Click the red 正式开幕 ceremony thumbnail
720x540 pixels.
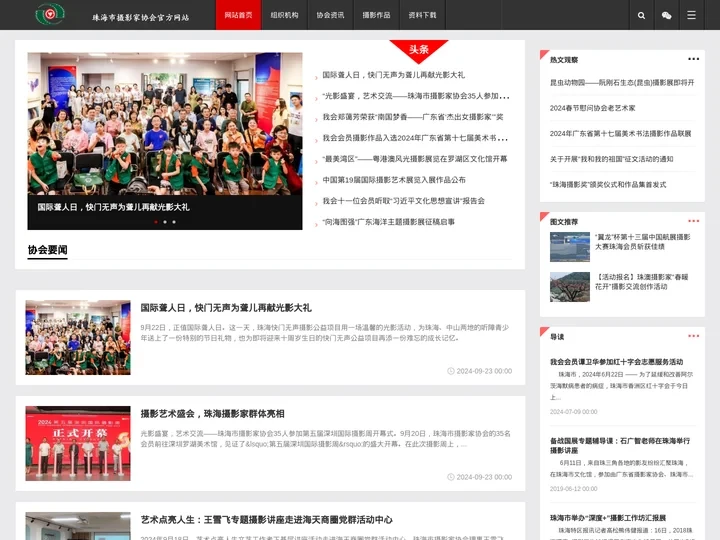tap(78, 444)
